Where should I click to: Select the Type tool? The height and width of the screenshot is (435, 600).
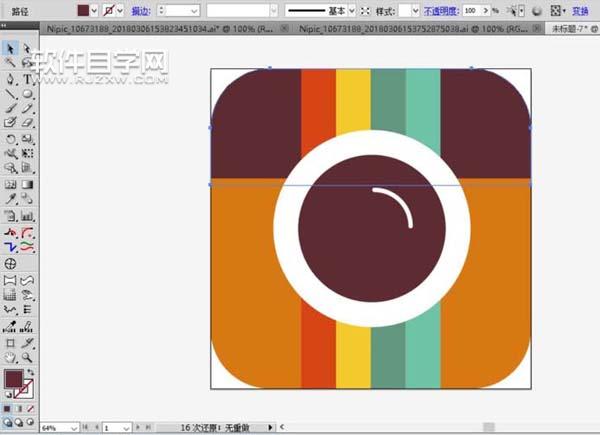click(x=26, y=78)
